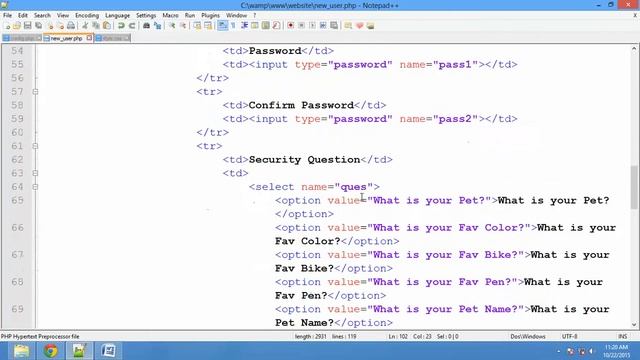Paste clipboard using toolbar icon
The width and height of the screenshot is (640, 360).
107,26
